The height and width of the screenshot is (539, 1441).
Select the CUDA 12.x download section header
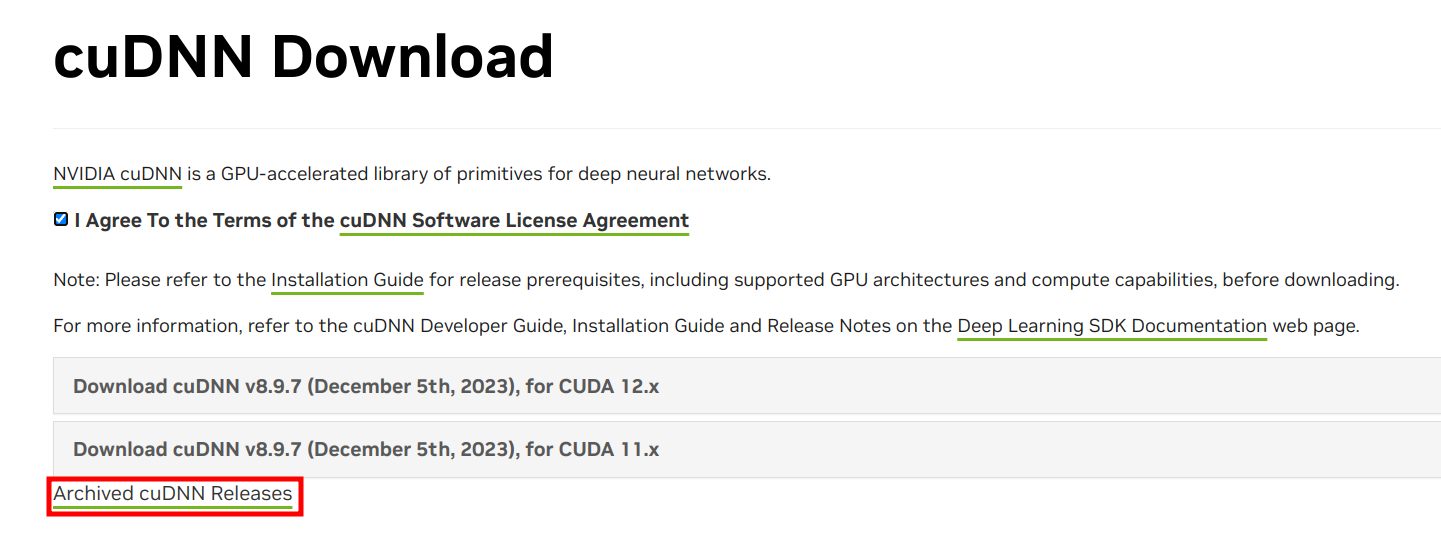(x=747, y=386)
